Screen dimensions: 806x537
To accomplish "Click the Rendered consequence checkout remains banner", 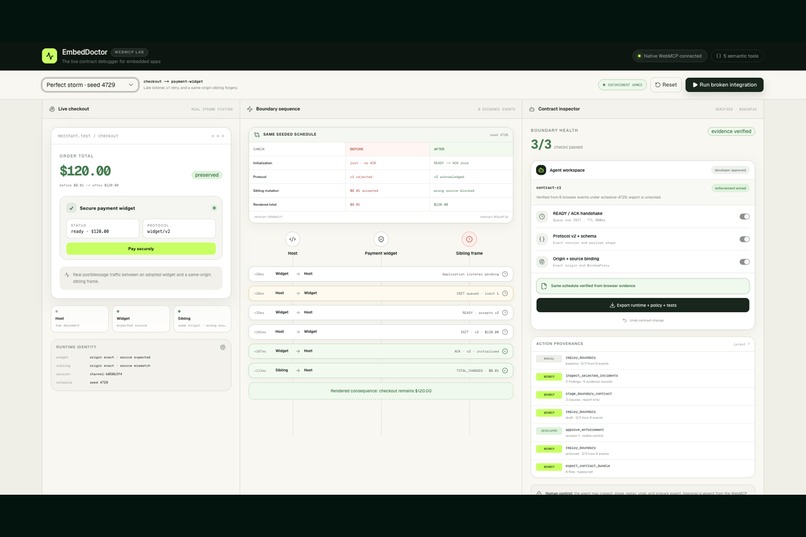I will click(381, 391).
